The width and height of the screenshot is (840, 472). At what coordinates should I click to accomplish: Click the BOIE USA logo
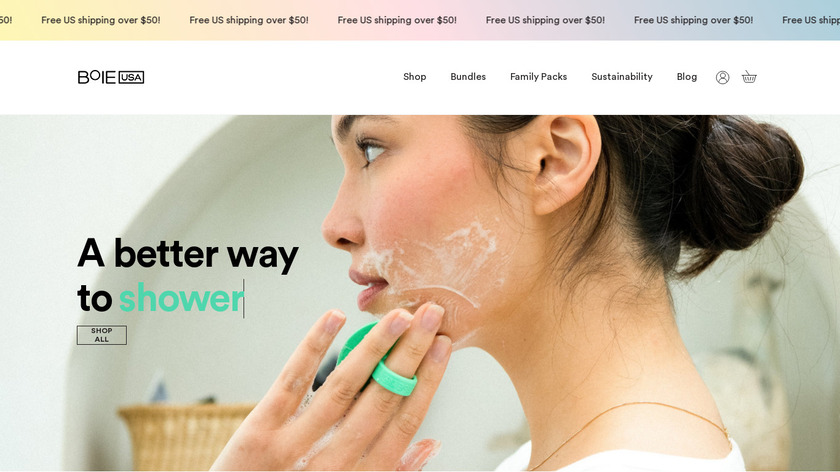click(111, 77)
